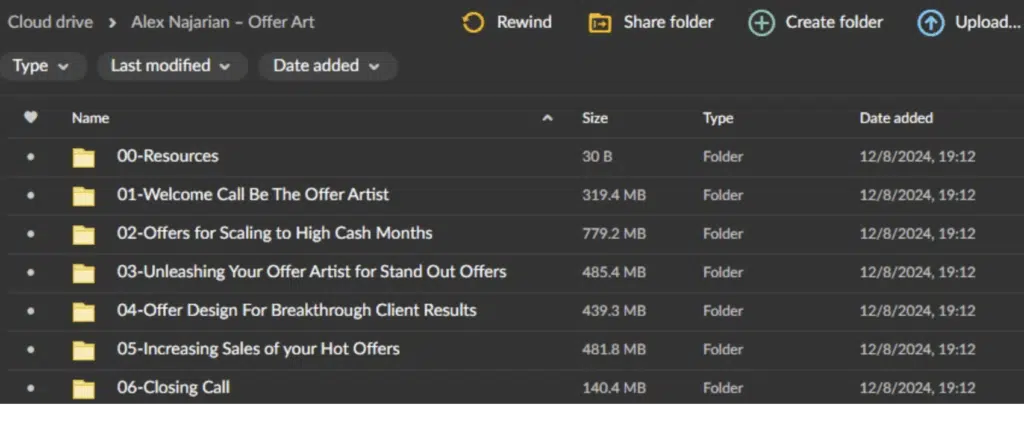Viewport: 1024px width, 440px height.
Task: Click the 319.4 MB size value
Action: [614, 195]
